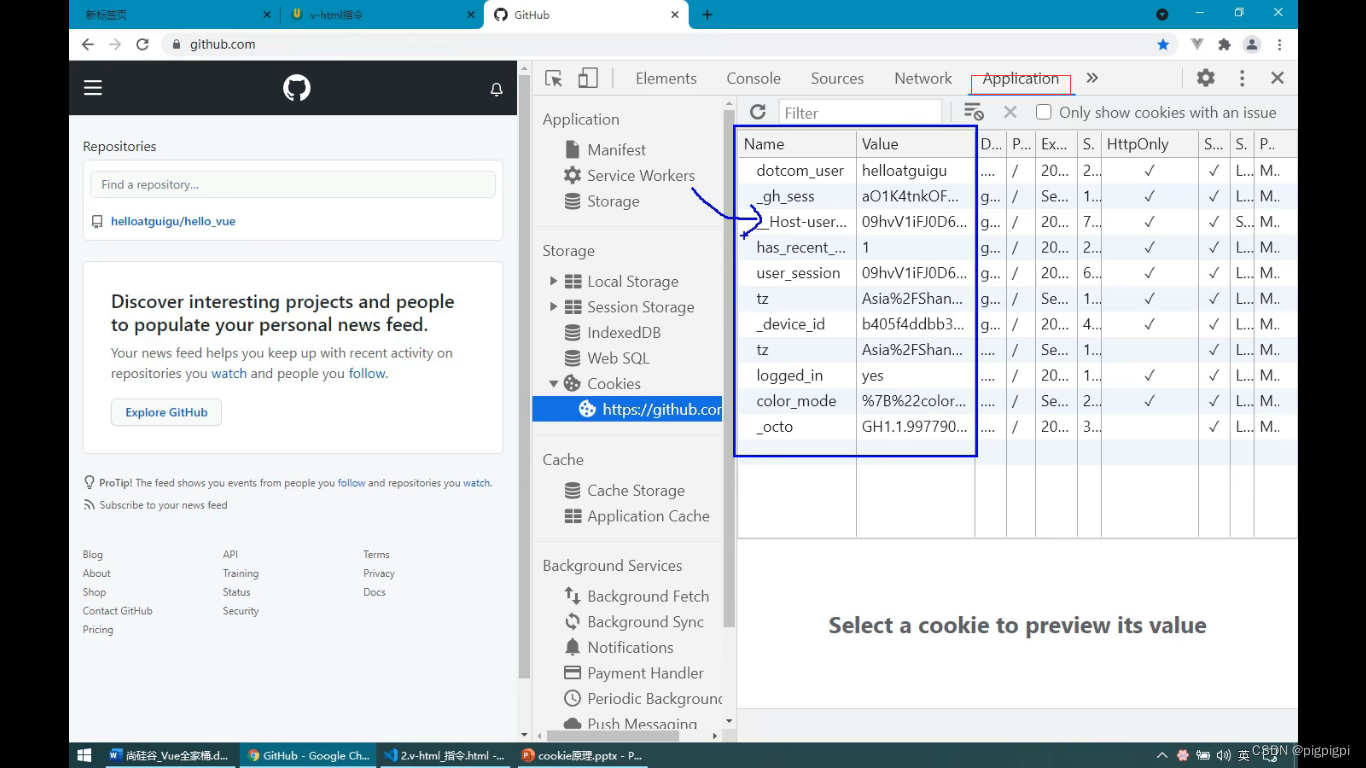Select Web SQL in the sidebar
1366x768 pixels.
coord(618,358)
